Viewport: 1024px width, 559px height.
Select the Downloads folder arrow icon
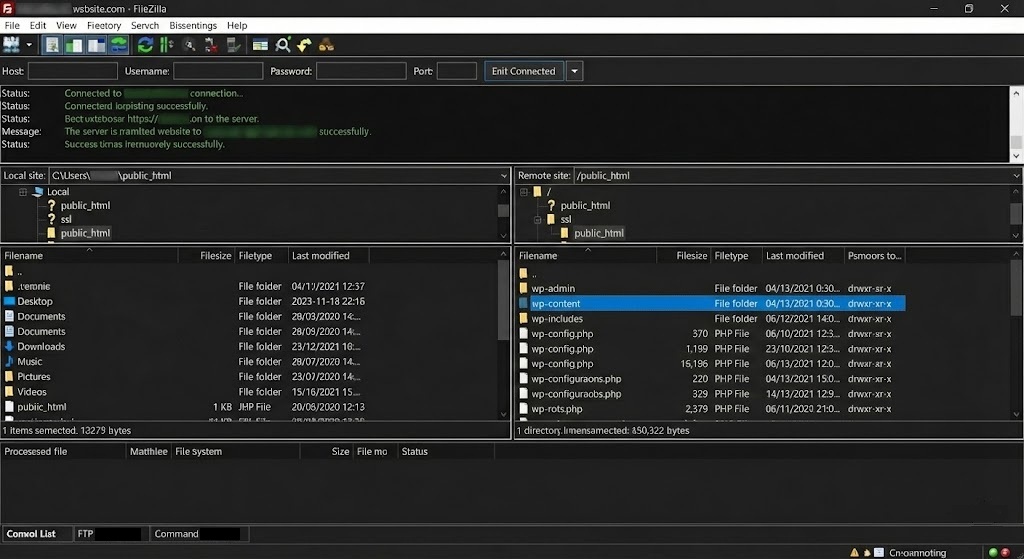coord(9,346)
